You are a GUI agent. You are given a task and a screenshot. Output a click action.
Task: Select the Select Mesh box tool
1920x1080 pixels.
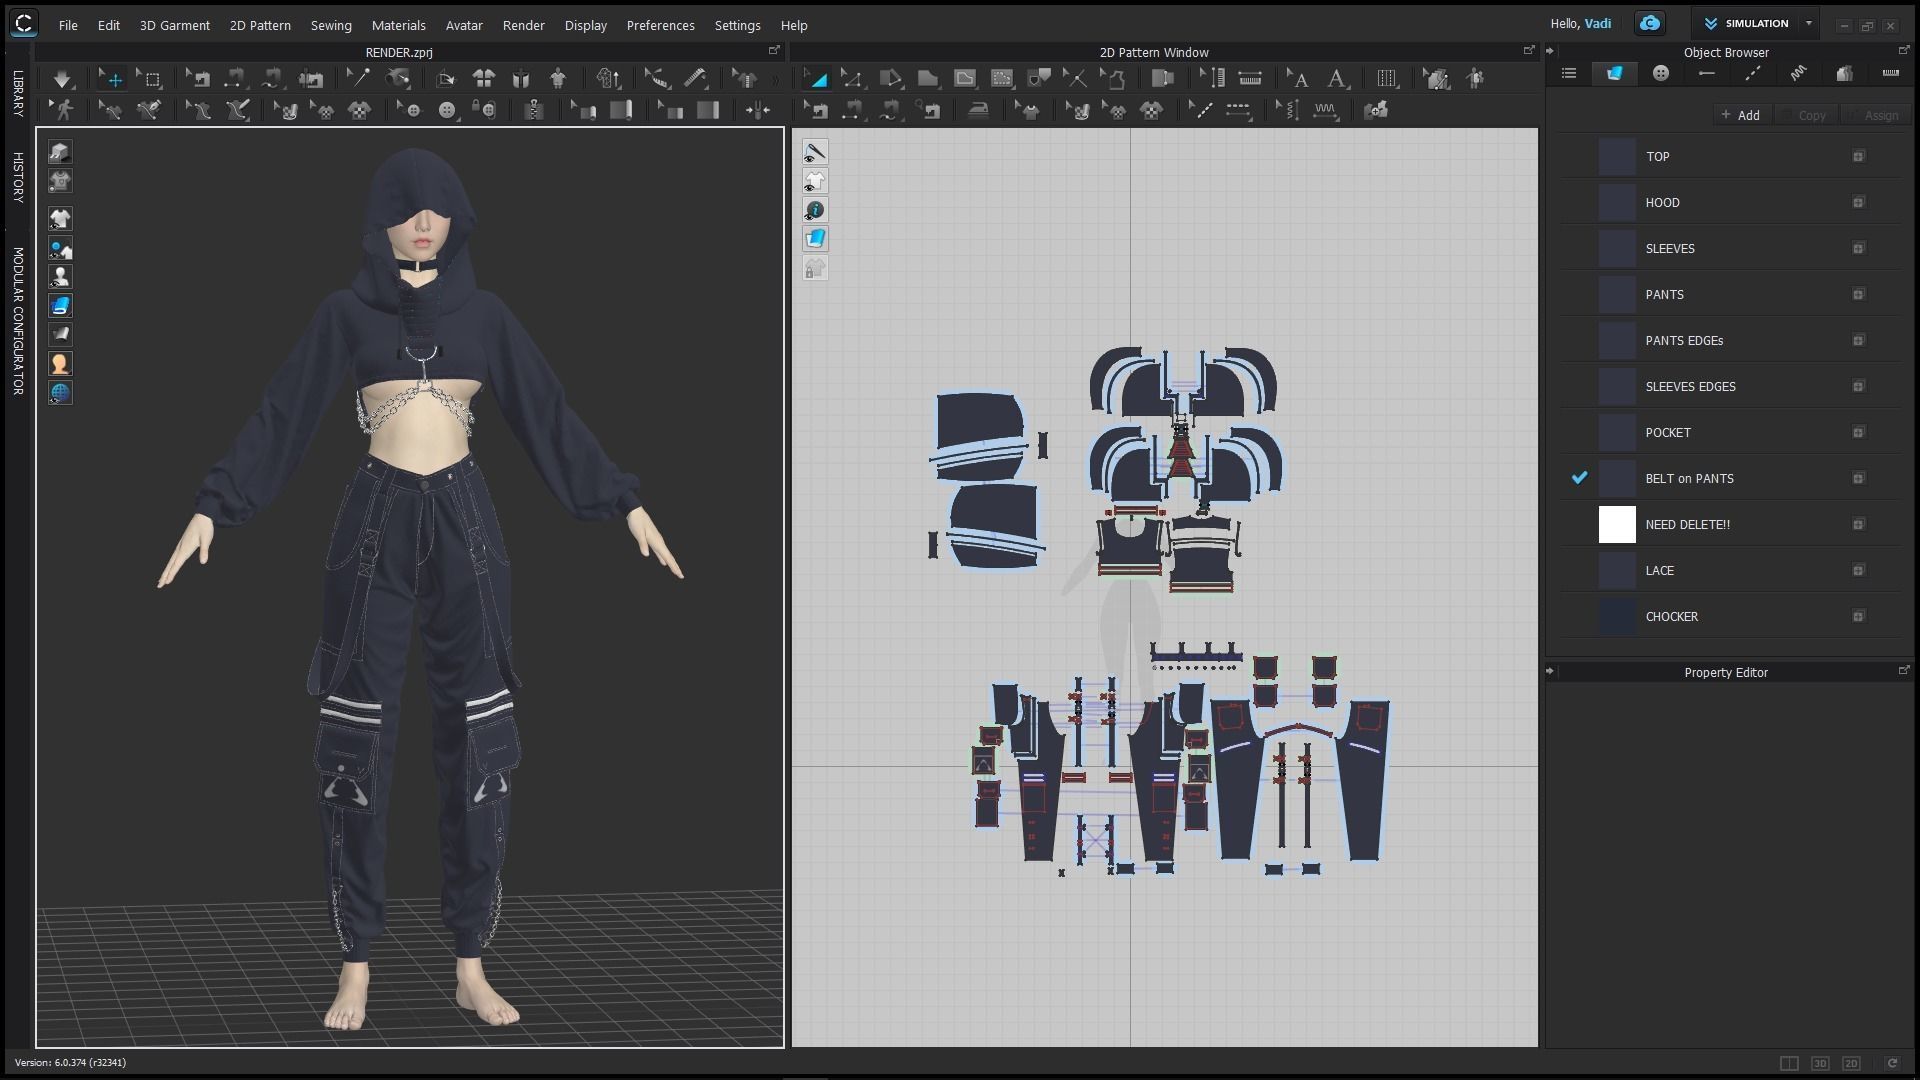pos(150,78)
